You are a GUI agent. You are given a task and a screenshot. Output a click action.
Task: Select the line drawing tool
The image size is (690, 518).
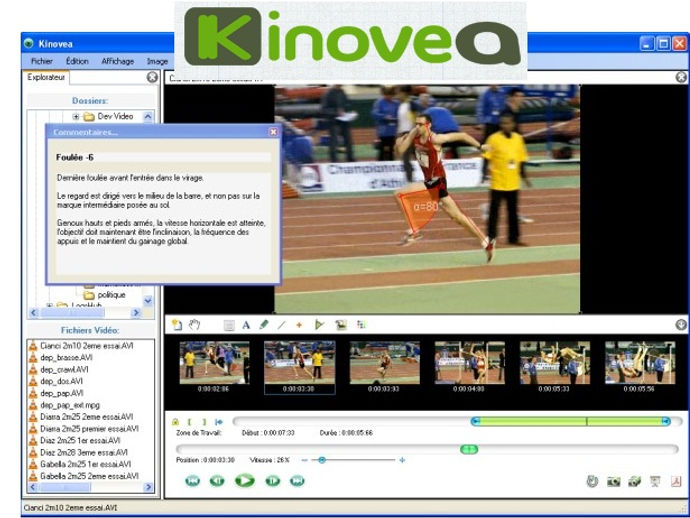point(282,325)
